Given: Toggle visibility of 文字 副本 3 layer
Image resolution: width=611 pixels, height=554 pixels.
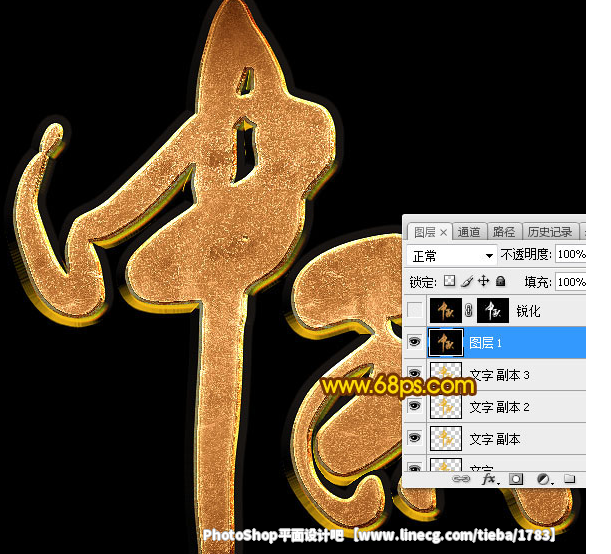Looking at the screenshot, I should [x=415, y=375].
